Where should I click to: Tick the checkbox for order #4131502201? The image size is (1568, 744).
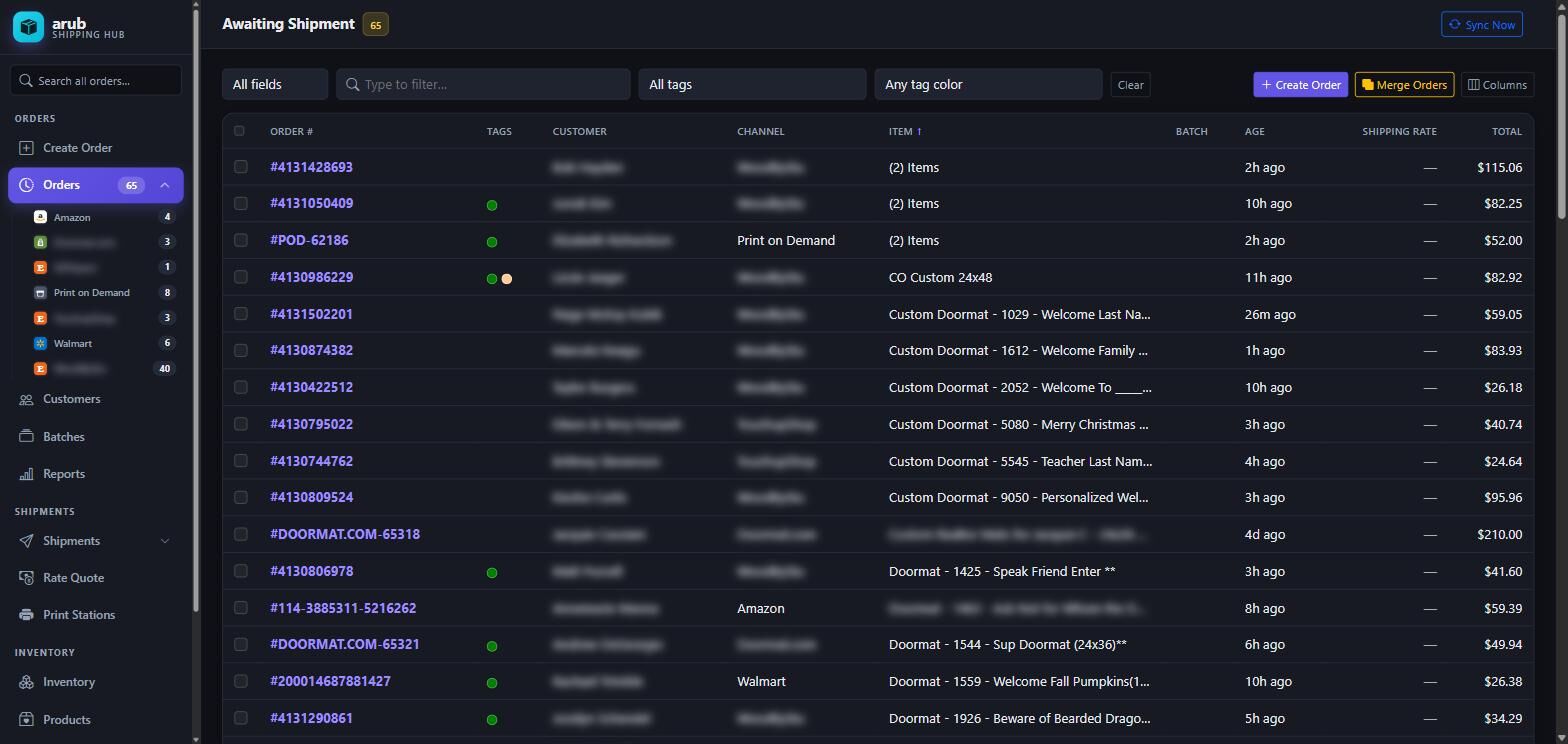click(240, 314)
